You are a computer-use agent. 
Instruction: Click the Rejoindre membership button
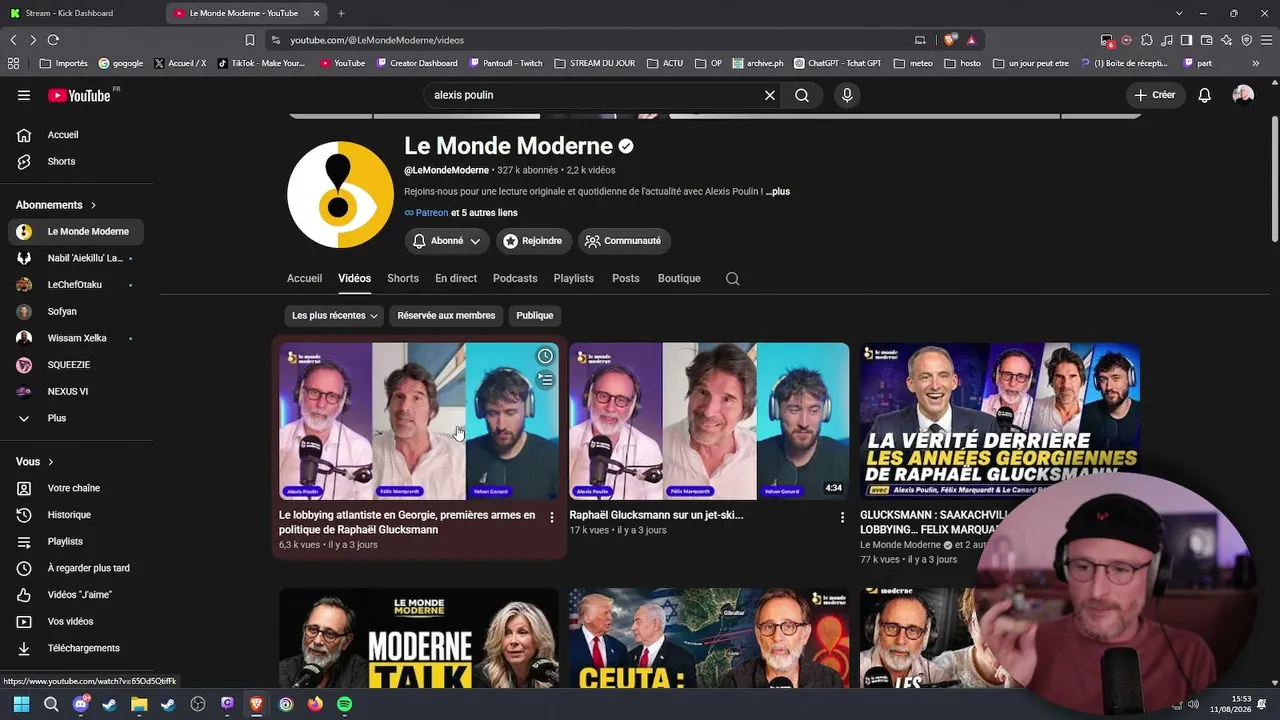click(532, 241)
